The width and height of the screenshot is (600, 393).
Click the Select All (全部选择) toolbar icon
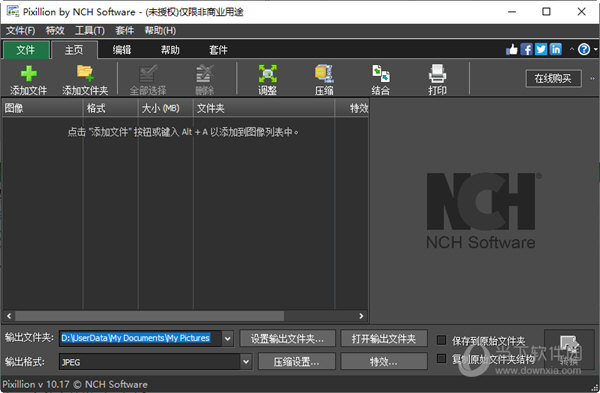[x=148, y=73]
